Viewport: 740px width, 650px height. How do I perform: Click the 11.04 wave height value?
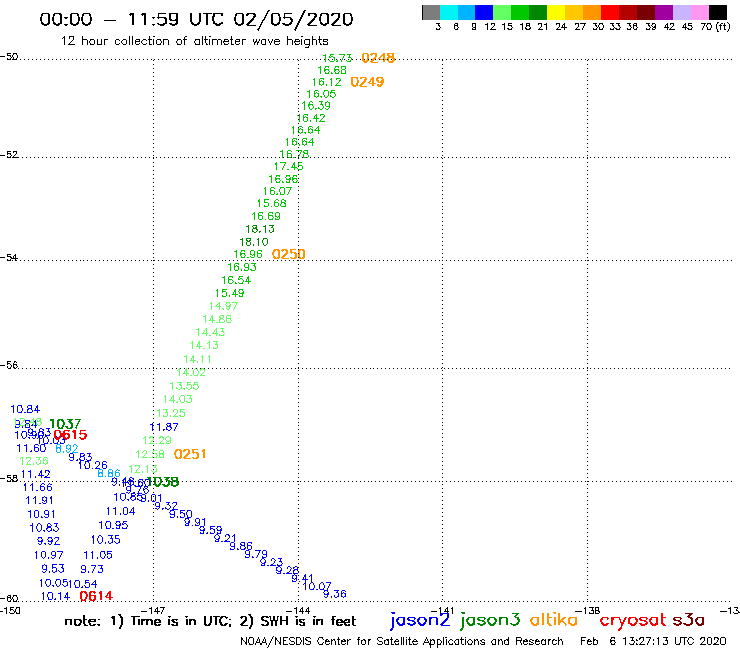[x=120, y=511]
